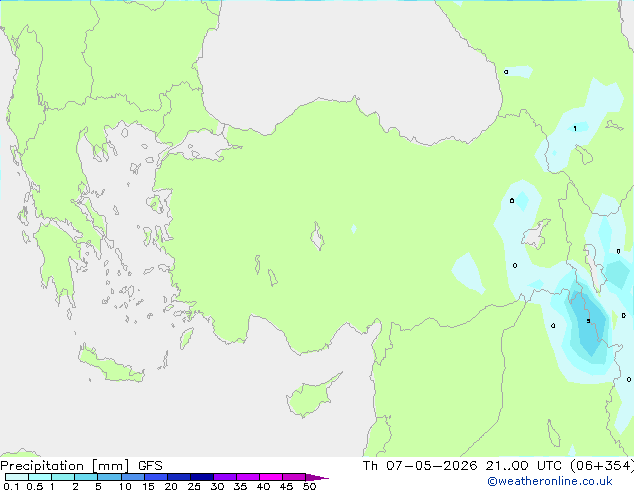The width and height of the screenshot is (634, 490).
Task: Click the '1' precipitation value near the Caucasus
Action: point(575,129)
